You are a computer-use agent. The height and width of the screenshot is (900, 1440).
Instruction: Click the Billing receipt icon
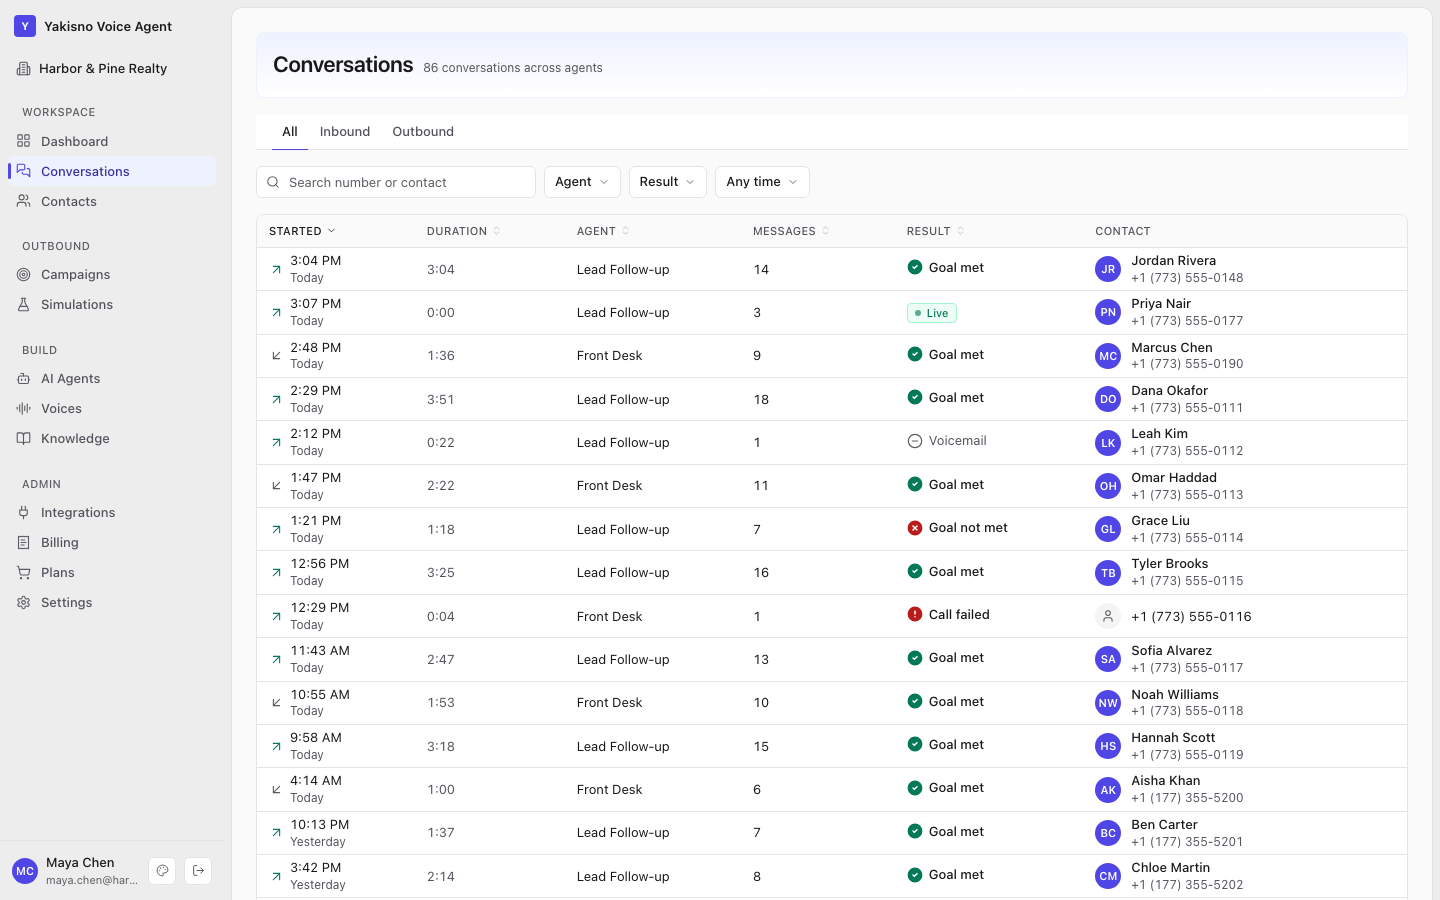coord(24,543)
